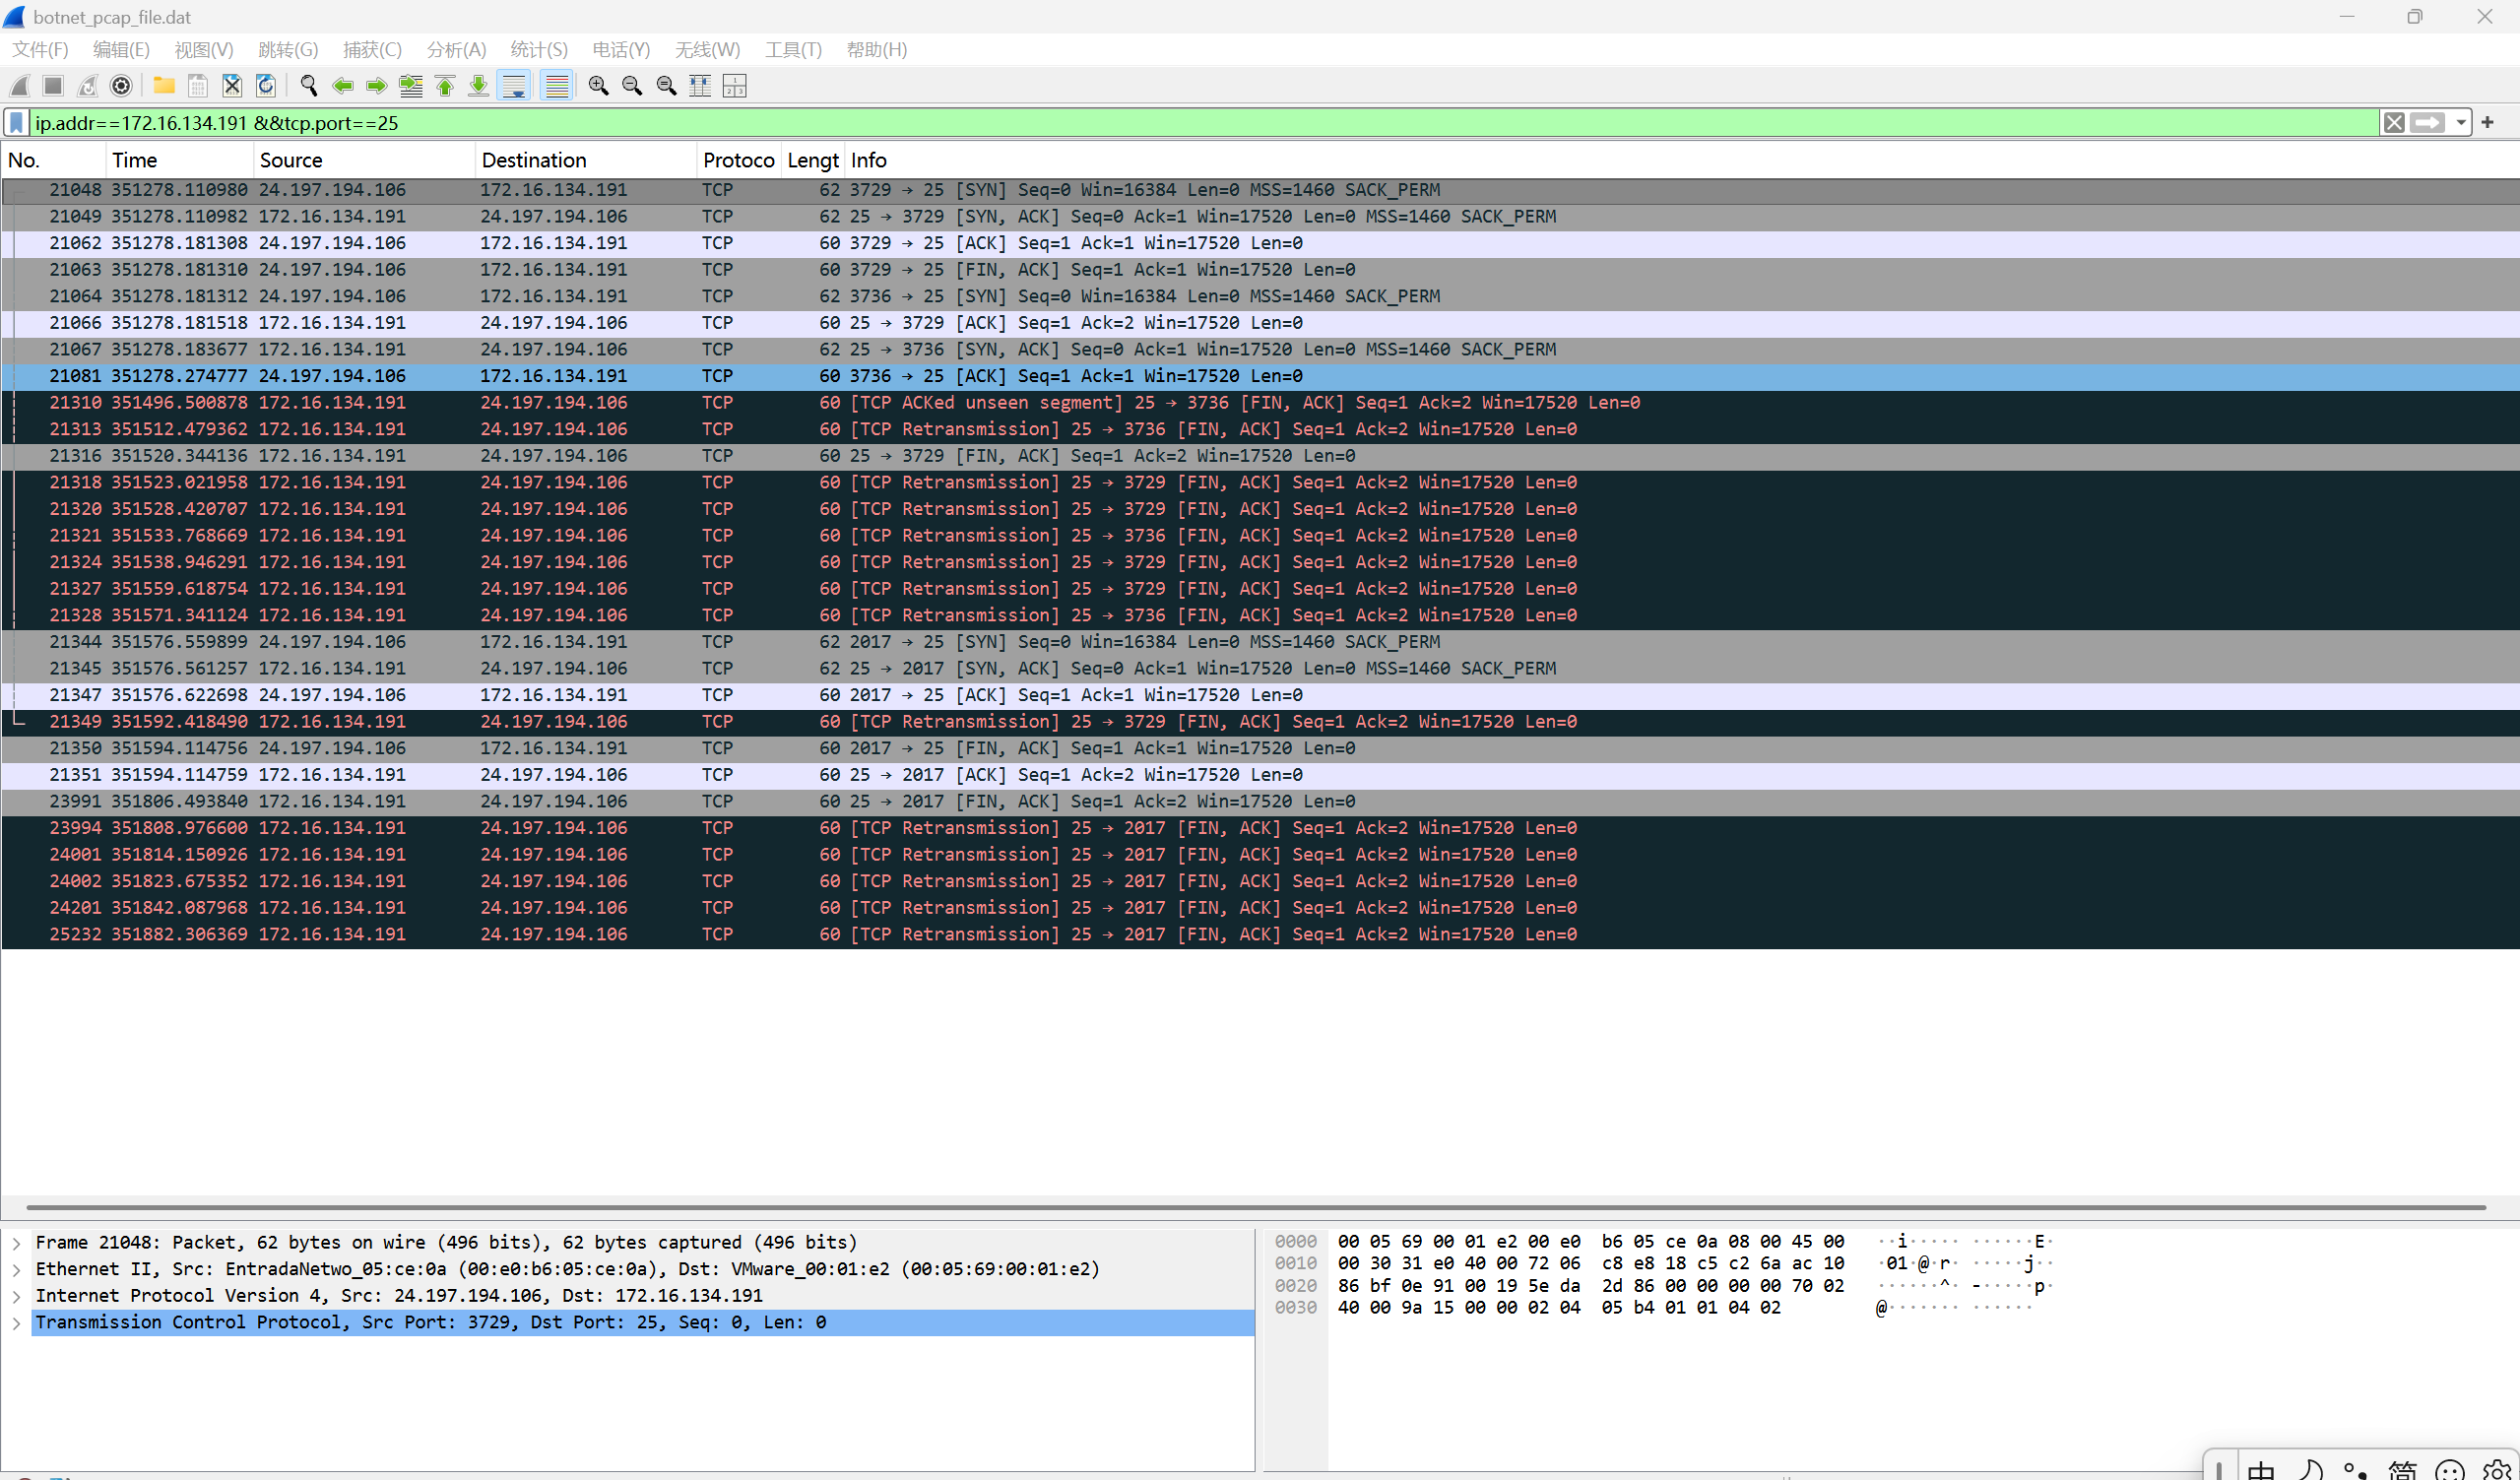Expand the Transmission Control Protocol tree item
Viewport: 2520px width, 1480px height.
[x=16, y=1323]
